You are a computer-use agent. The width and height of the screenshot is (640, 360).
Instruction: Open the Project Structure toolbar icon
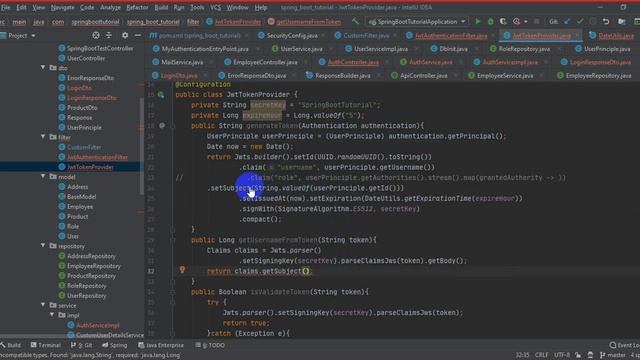pyautogui.click(x=622, y=21)
